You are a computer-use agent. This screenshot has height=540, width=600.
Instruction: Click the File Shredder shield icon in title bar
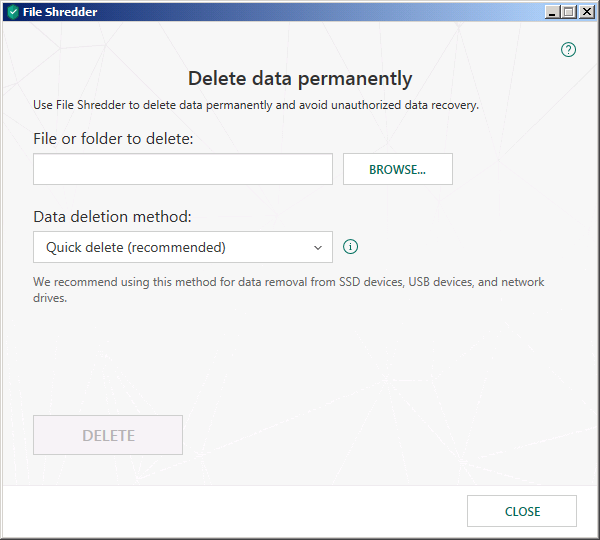coord(13,12)
